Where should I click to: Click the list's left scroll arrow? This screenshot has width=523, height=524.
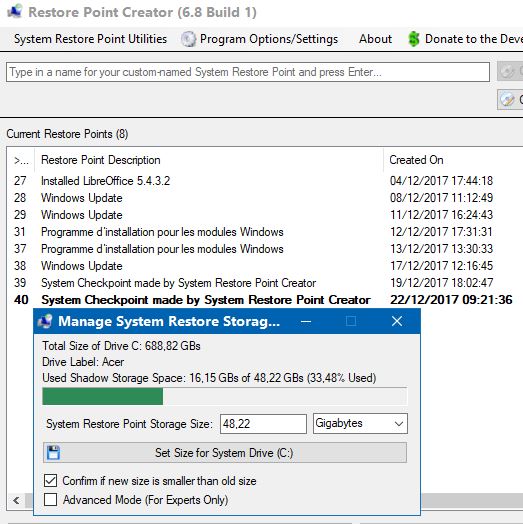point(16,500)
